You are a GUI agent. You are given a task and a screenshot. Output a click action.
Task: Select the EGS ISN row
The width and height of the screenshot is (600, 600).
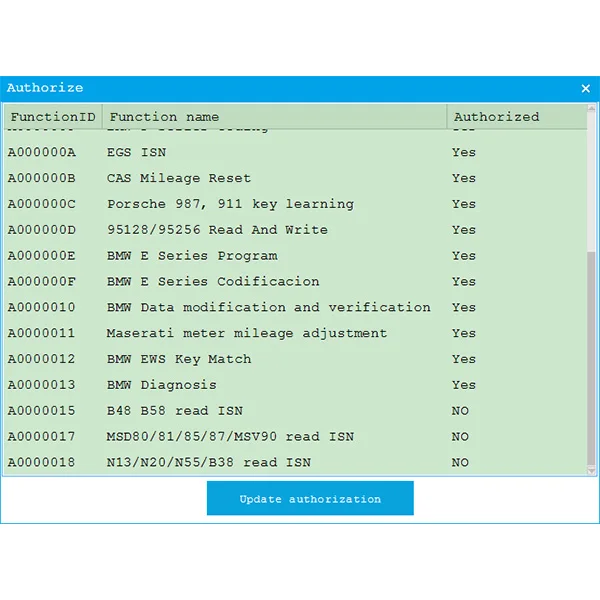[295, 152]
